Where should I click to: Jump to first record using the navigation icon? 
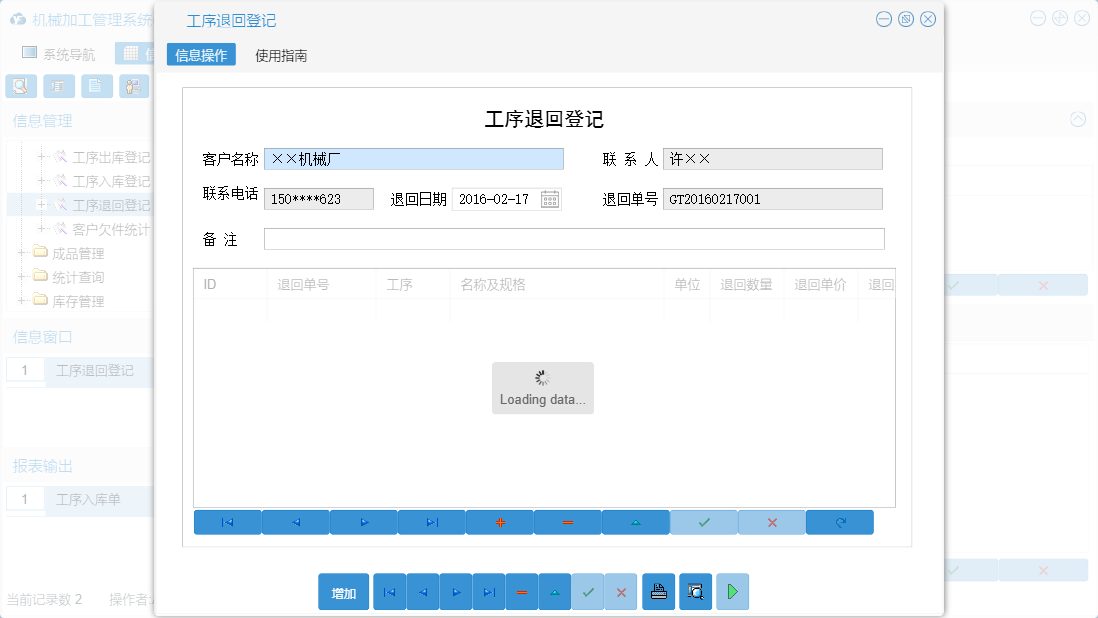[227, 521]
